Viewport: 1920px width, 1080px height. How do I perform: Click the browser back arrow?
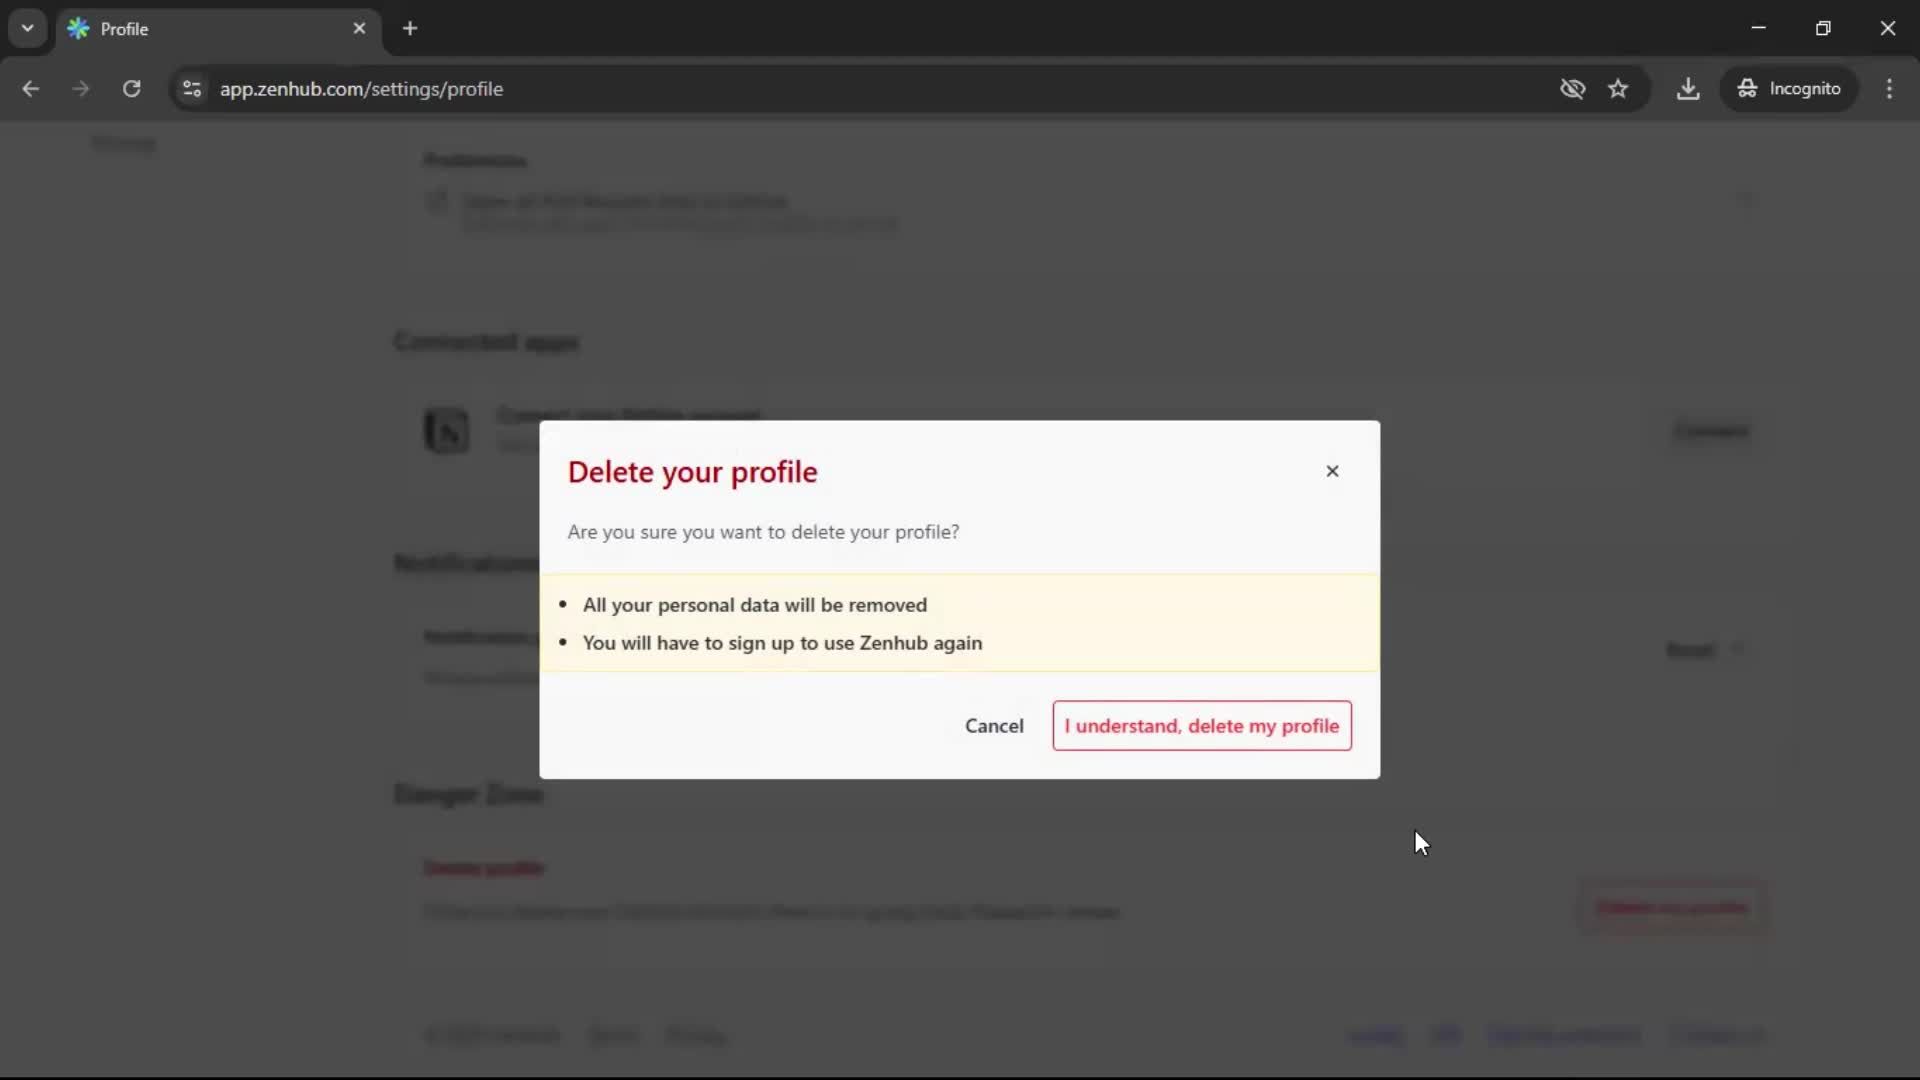[x=31, y=89]
